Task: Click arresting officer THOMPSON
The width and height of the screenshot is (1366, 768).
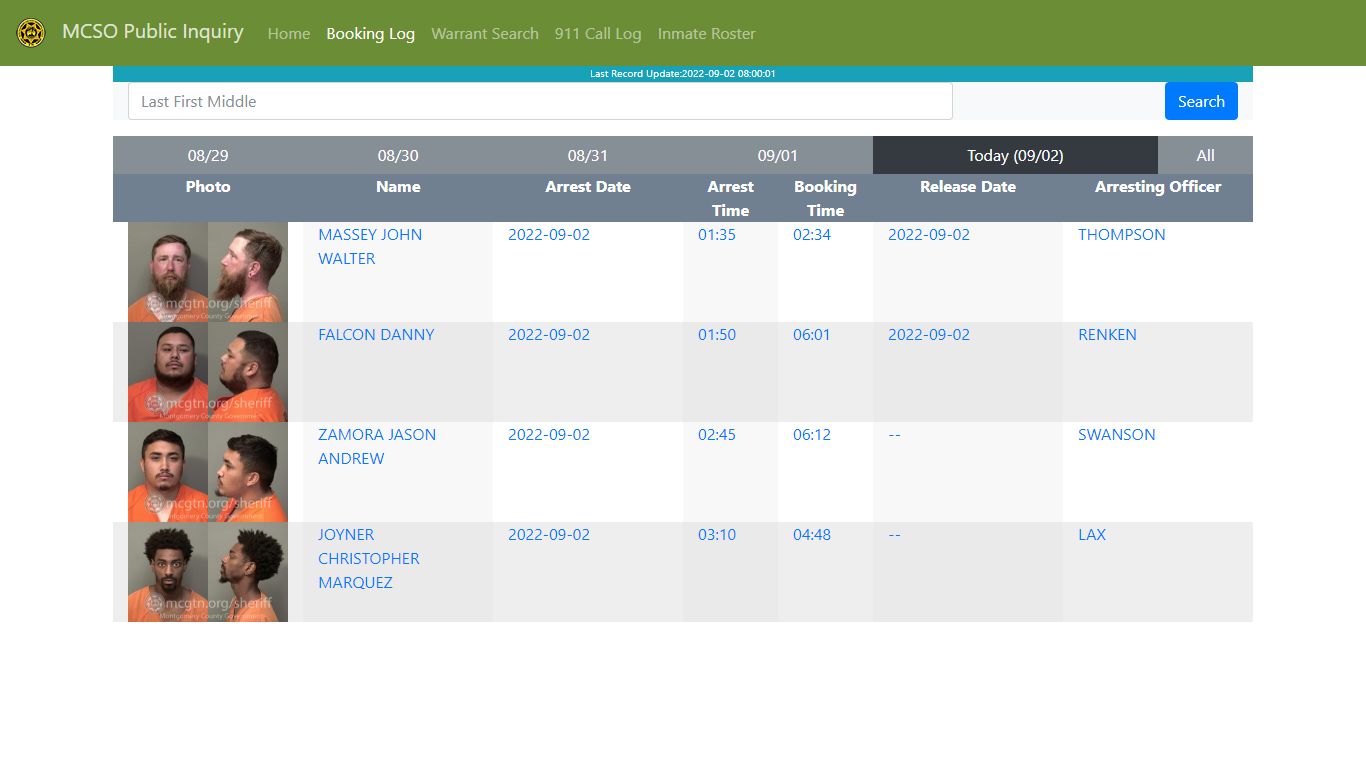Action: pyautogui.click(x=1122, y=234)
